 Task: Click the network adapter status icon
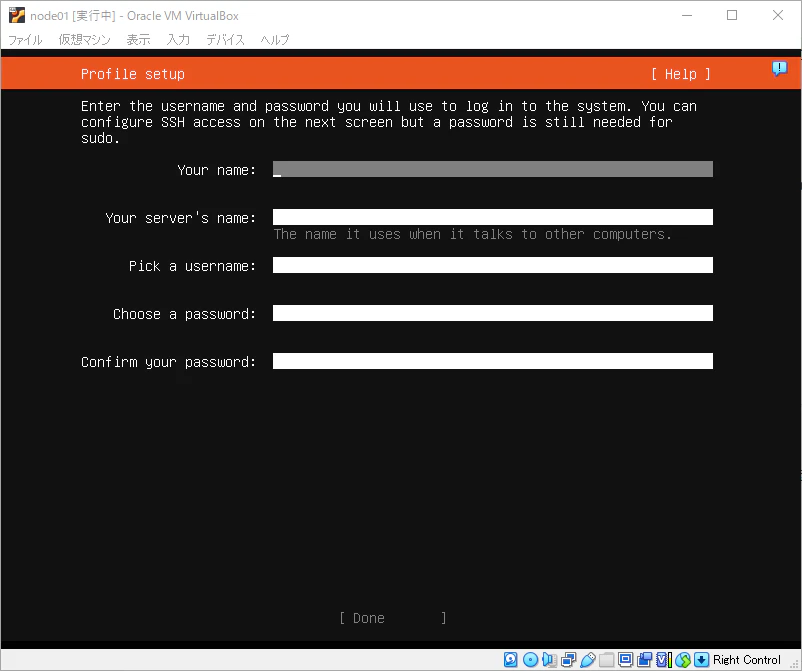click(x=568, y=660)
